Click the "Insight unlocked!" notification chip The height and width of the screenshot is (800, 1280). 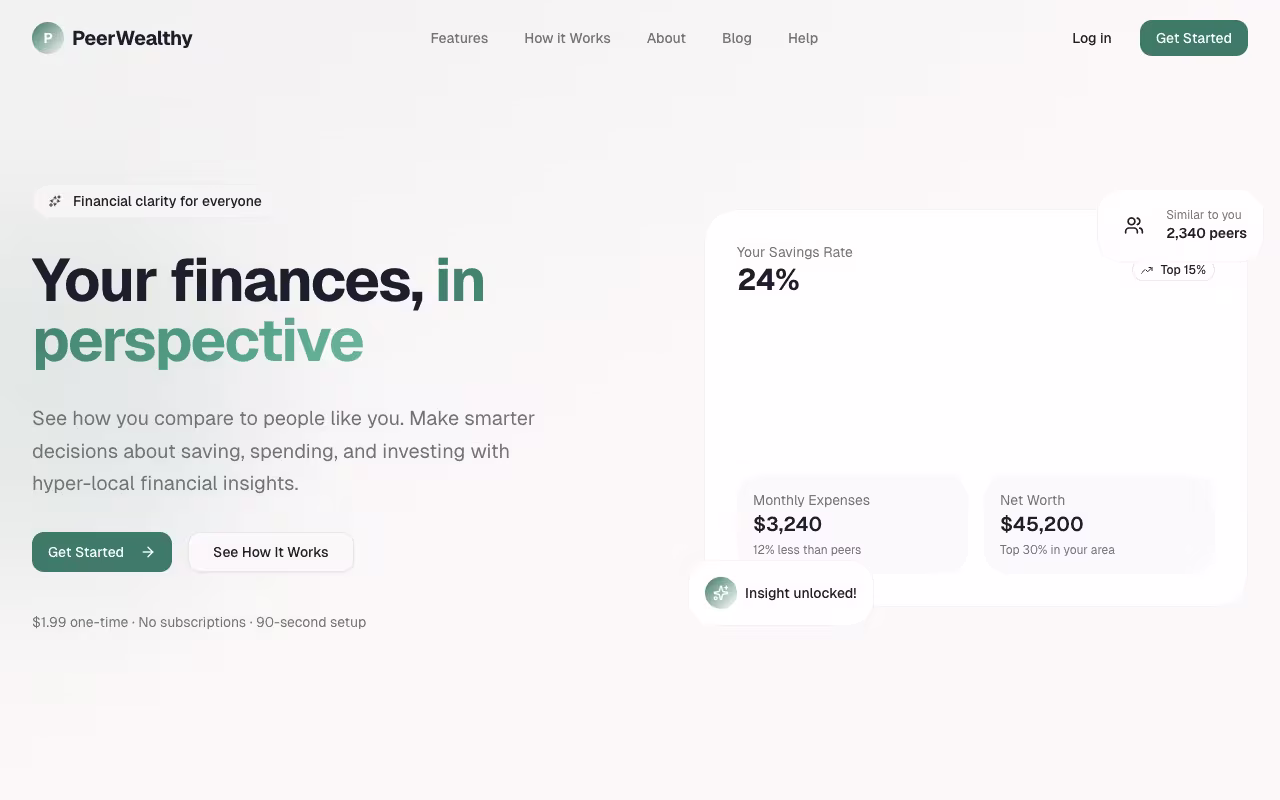[781, 592]
